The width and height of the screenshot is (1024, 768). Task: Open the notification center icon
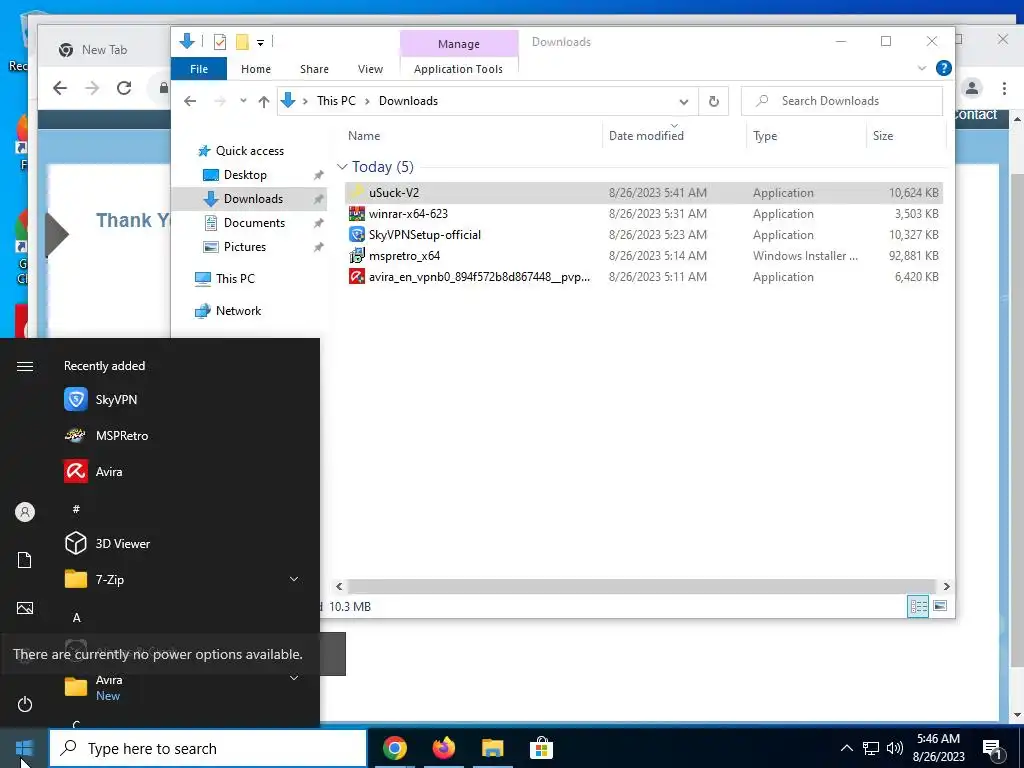992,749
